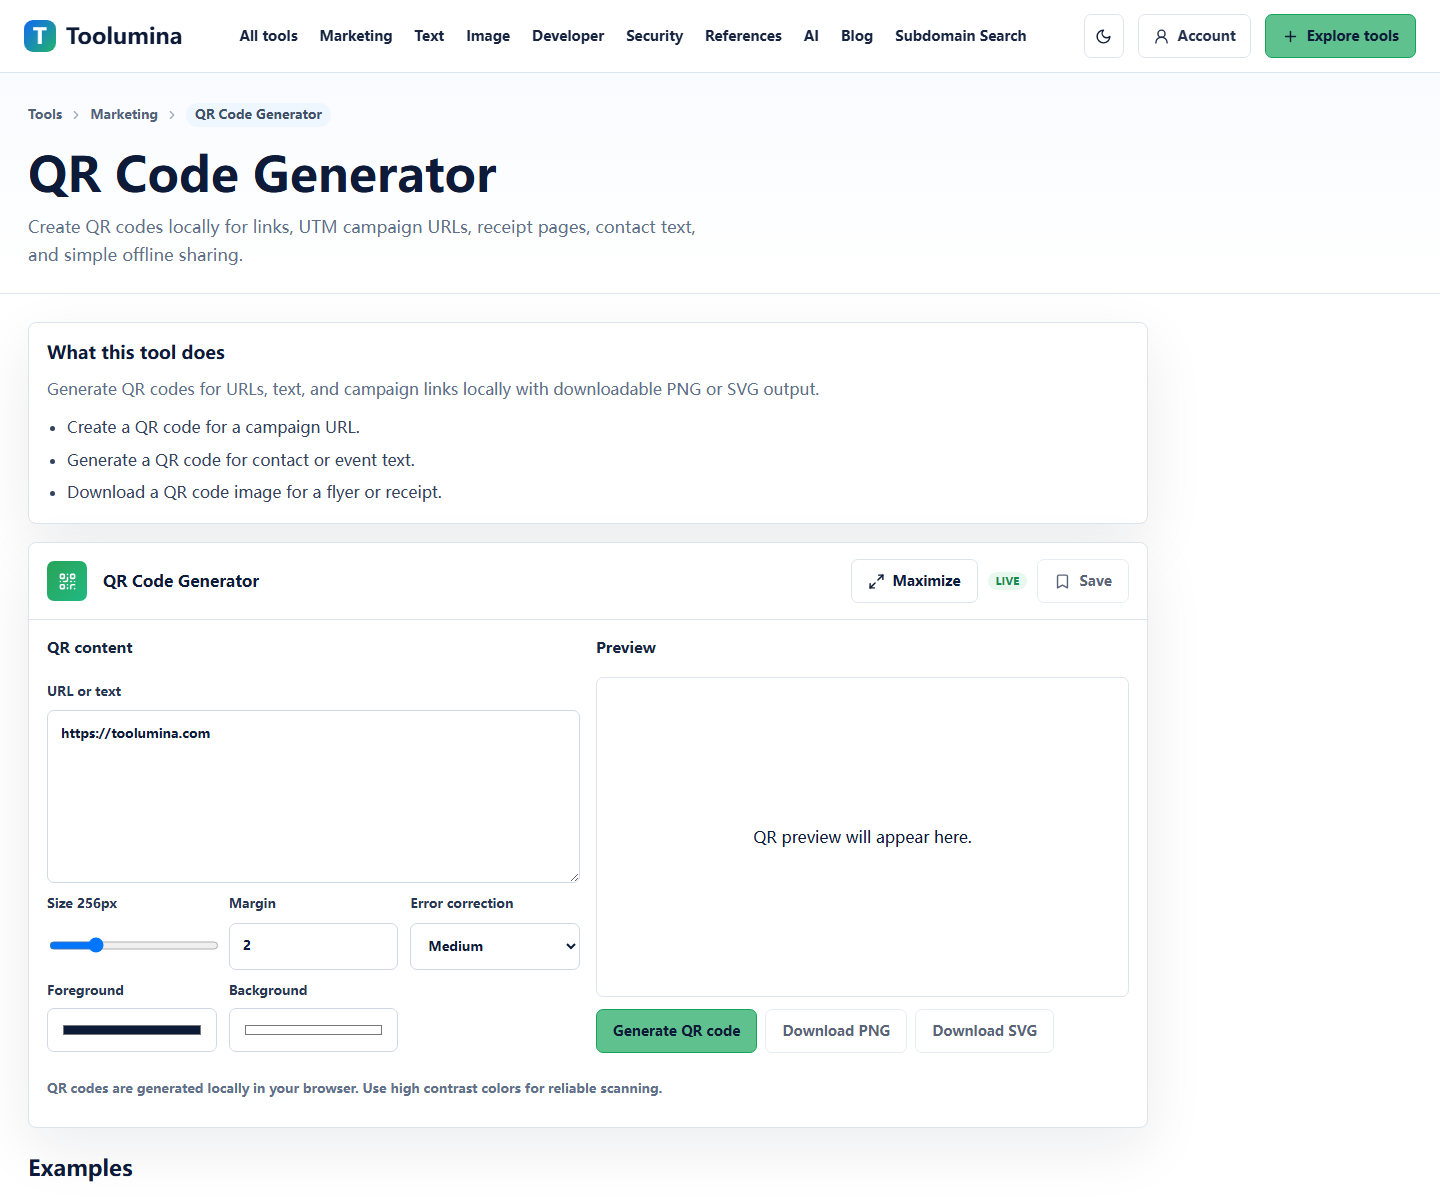The width and height of the screenshot is (1440, 1200).
Task: Open the Foreground color picker
Action: (x=132, y=1030)
